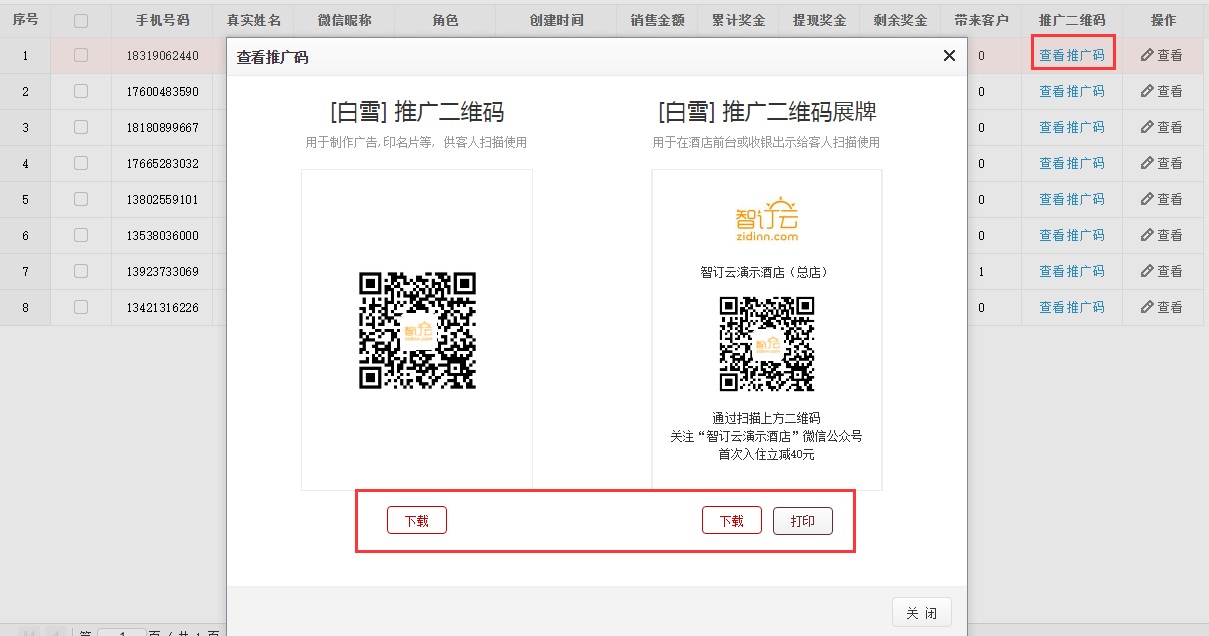
Task: Click the 提现奖金 column header
Action: [x=819, y=20]
